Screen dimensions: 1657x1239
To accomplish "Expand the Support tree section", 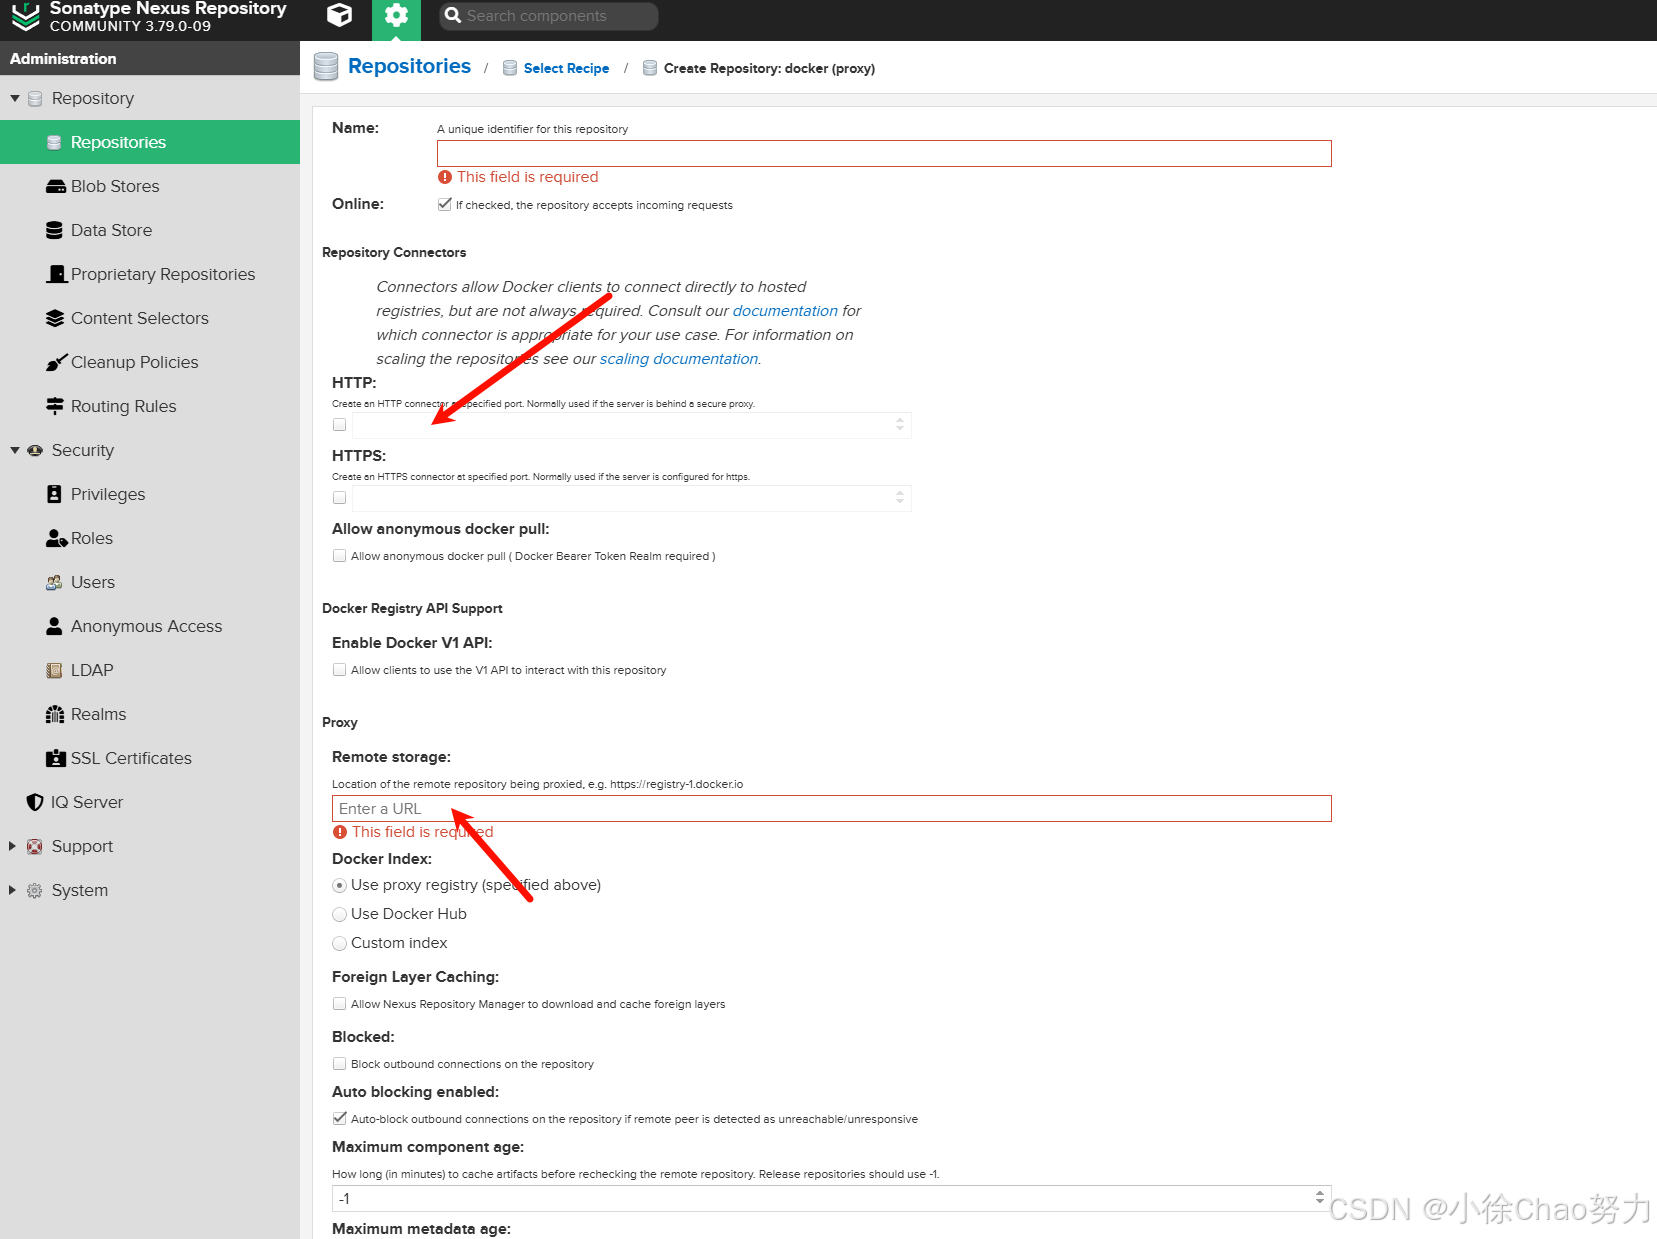I will (x=13, y=846).
